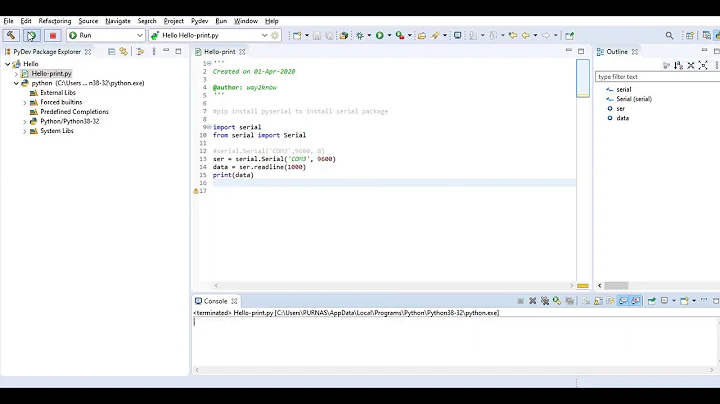Open dropdown arrow next to green Run icon
The width and height of the screenshot is (720, 404).
(389, 35)
